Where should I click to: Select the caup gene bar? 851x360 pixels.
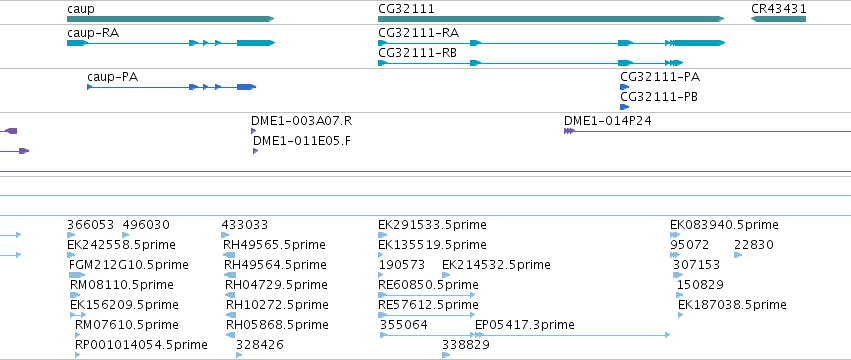[170, 19]
